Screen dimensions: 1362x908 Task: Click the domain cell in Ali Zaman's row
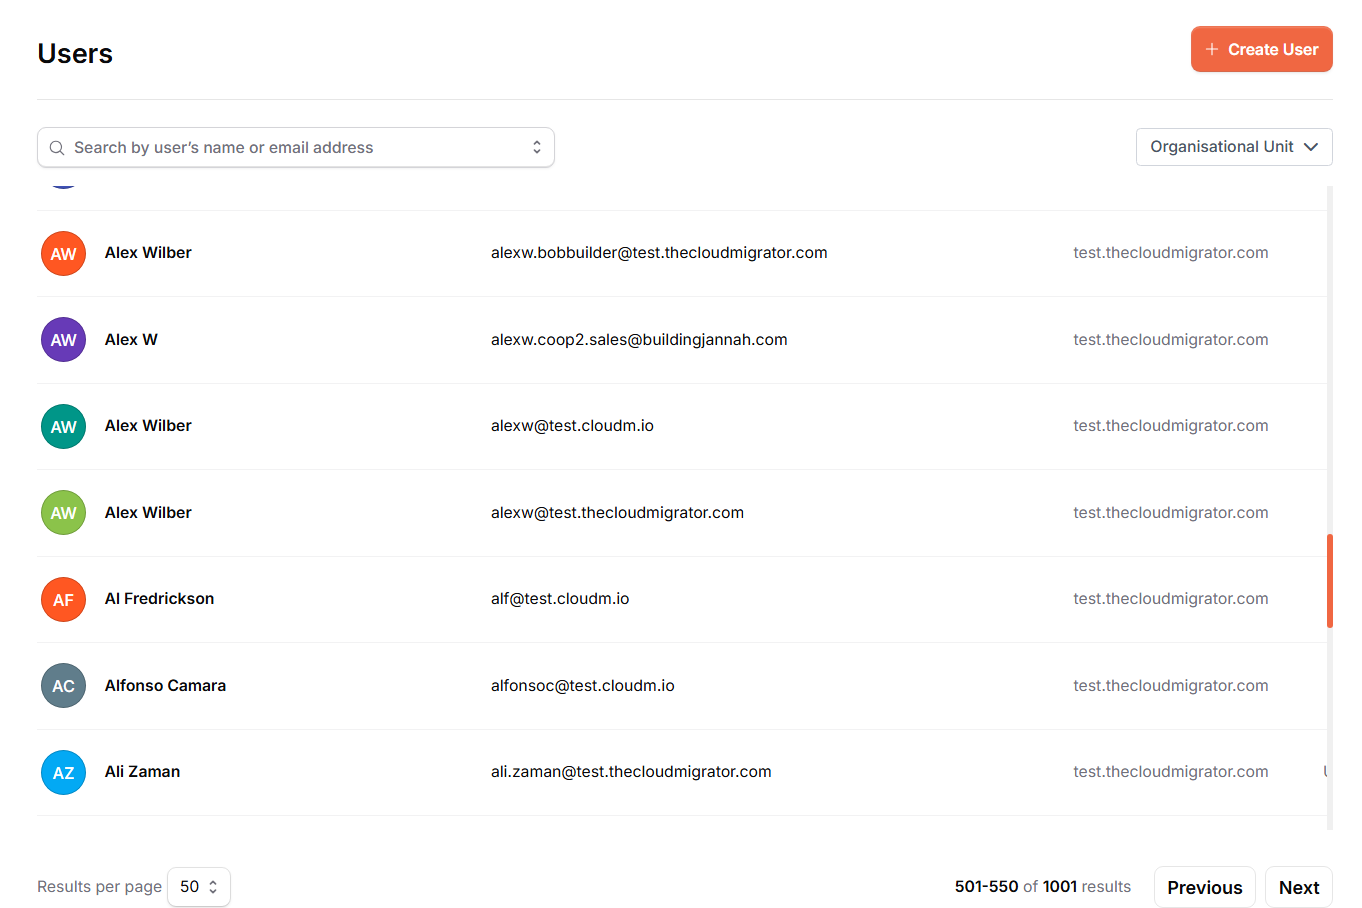point(1171,772)
